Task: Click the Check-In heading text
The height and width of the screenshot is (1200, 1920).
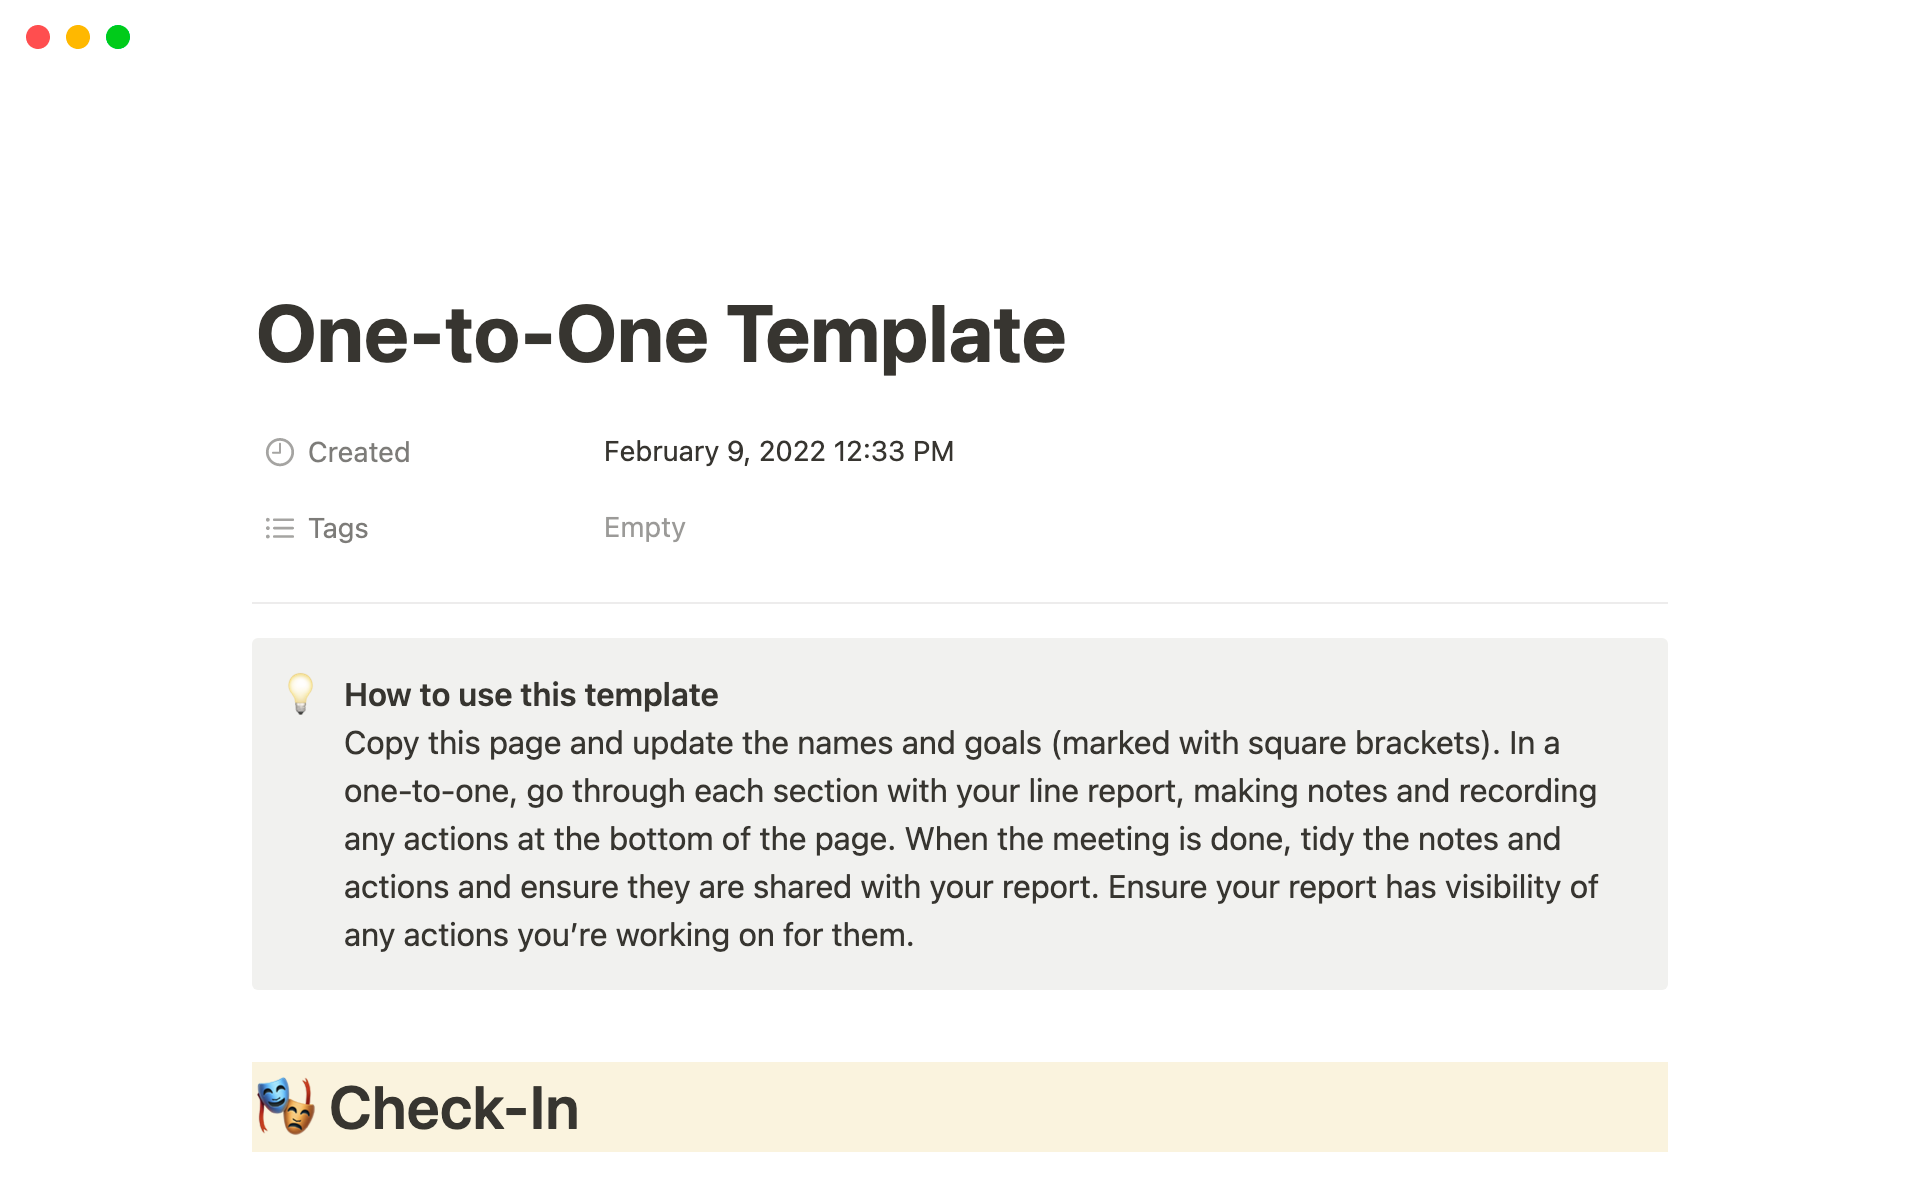Action: click(x=454, y=1108)
